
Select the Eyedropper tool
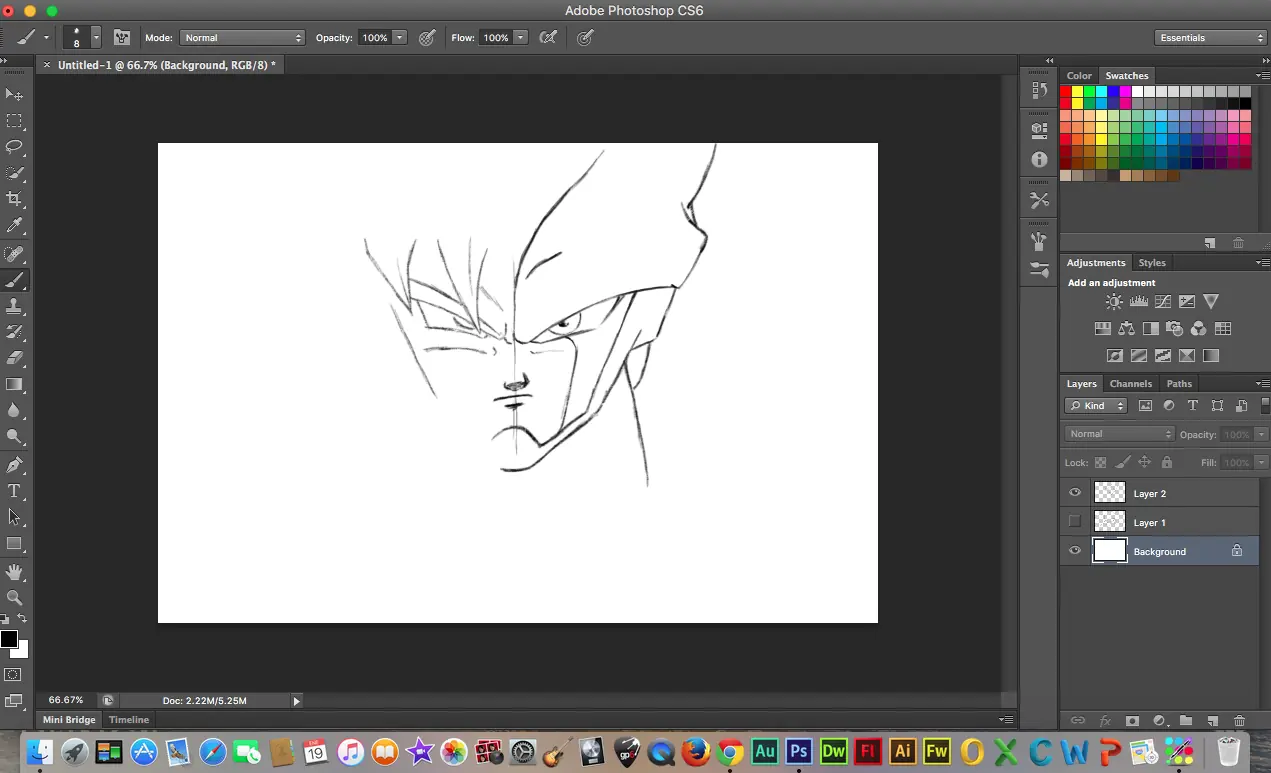(x=14, y=226)
